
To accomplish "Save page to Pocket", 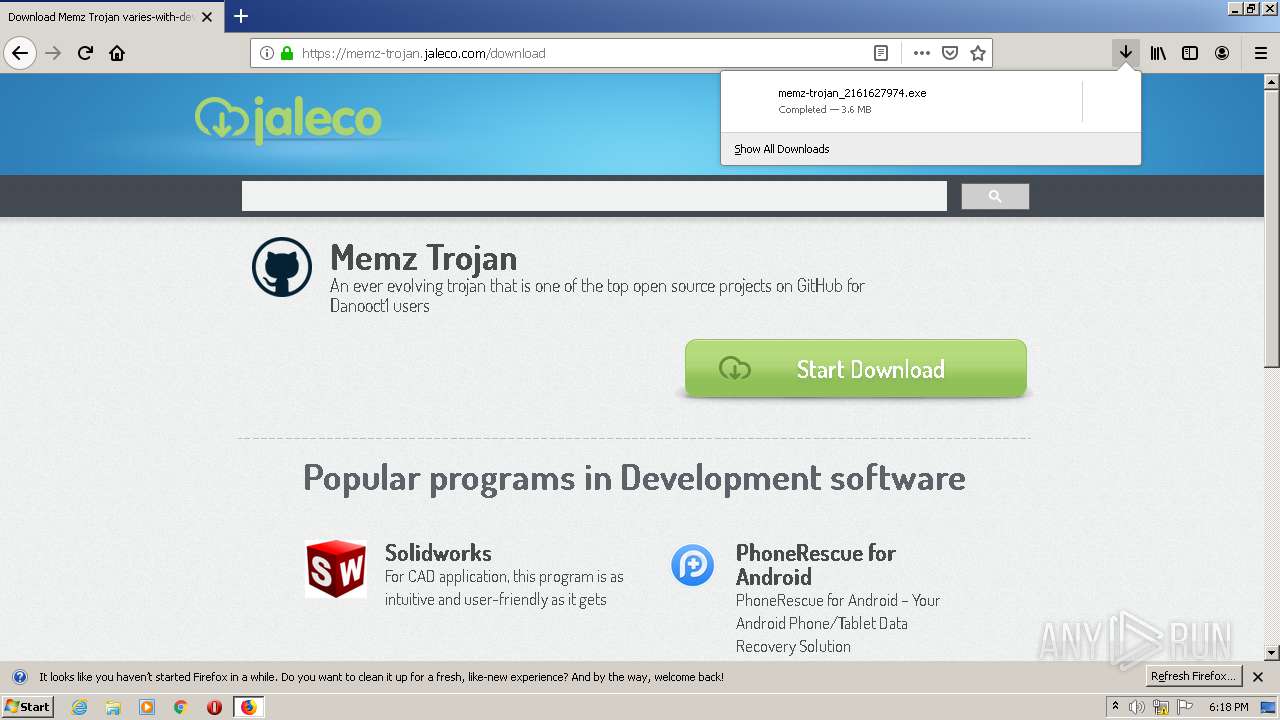I will coord(950,53).
